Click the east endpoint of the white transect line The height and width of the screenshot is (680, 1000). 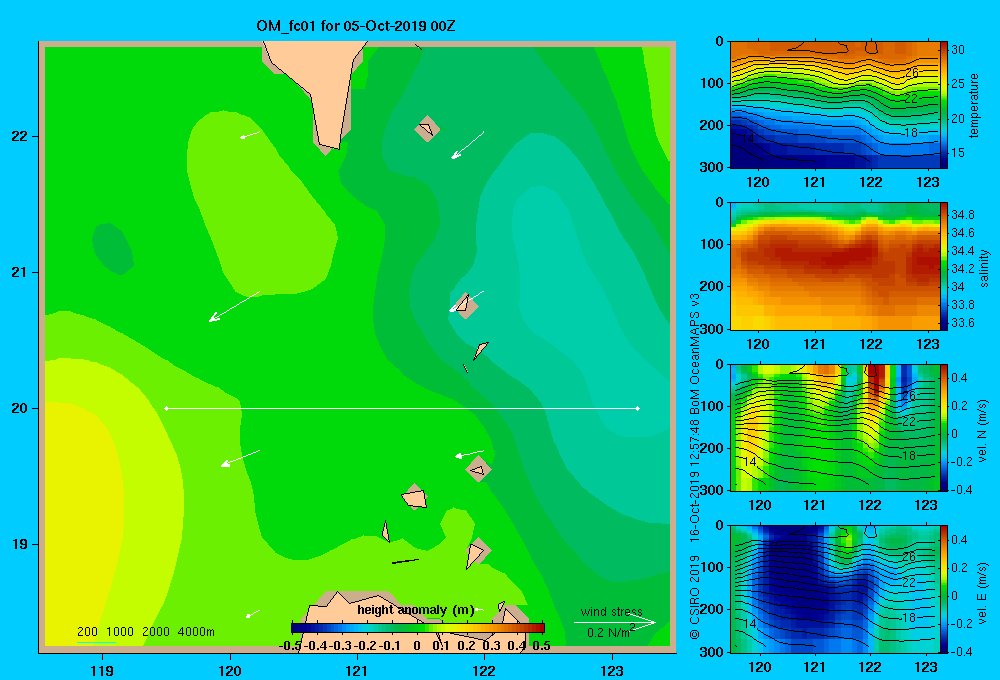[638, 408]
